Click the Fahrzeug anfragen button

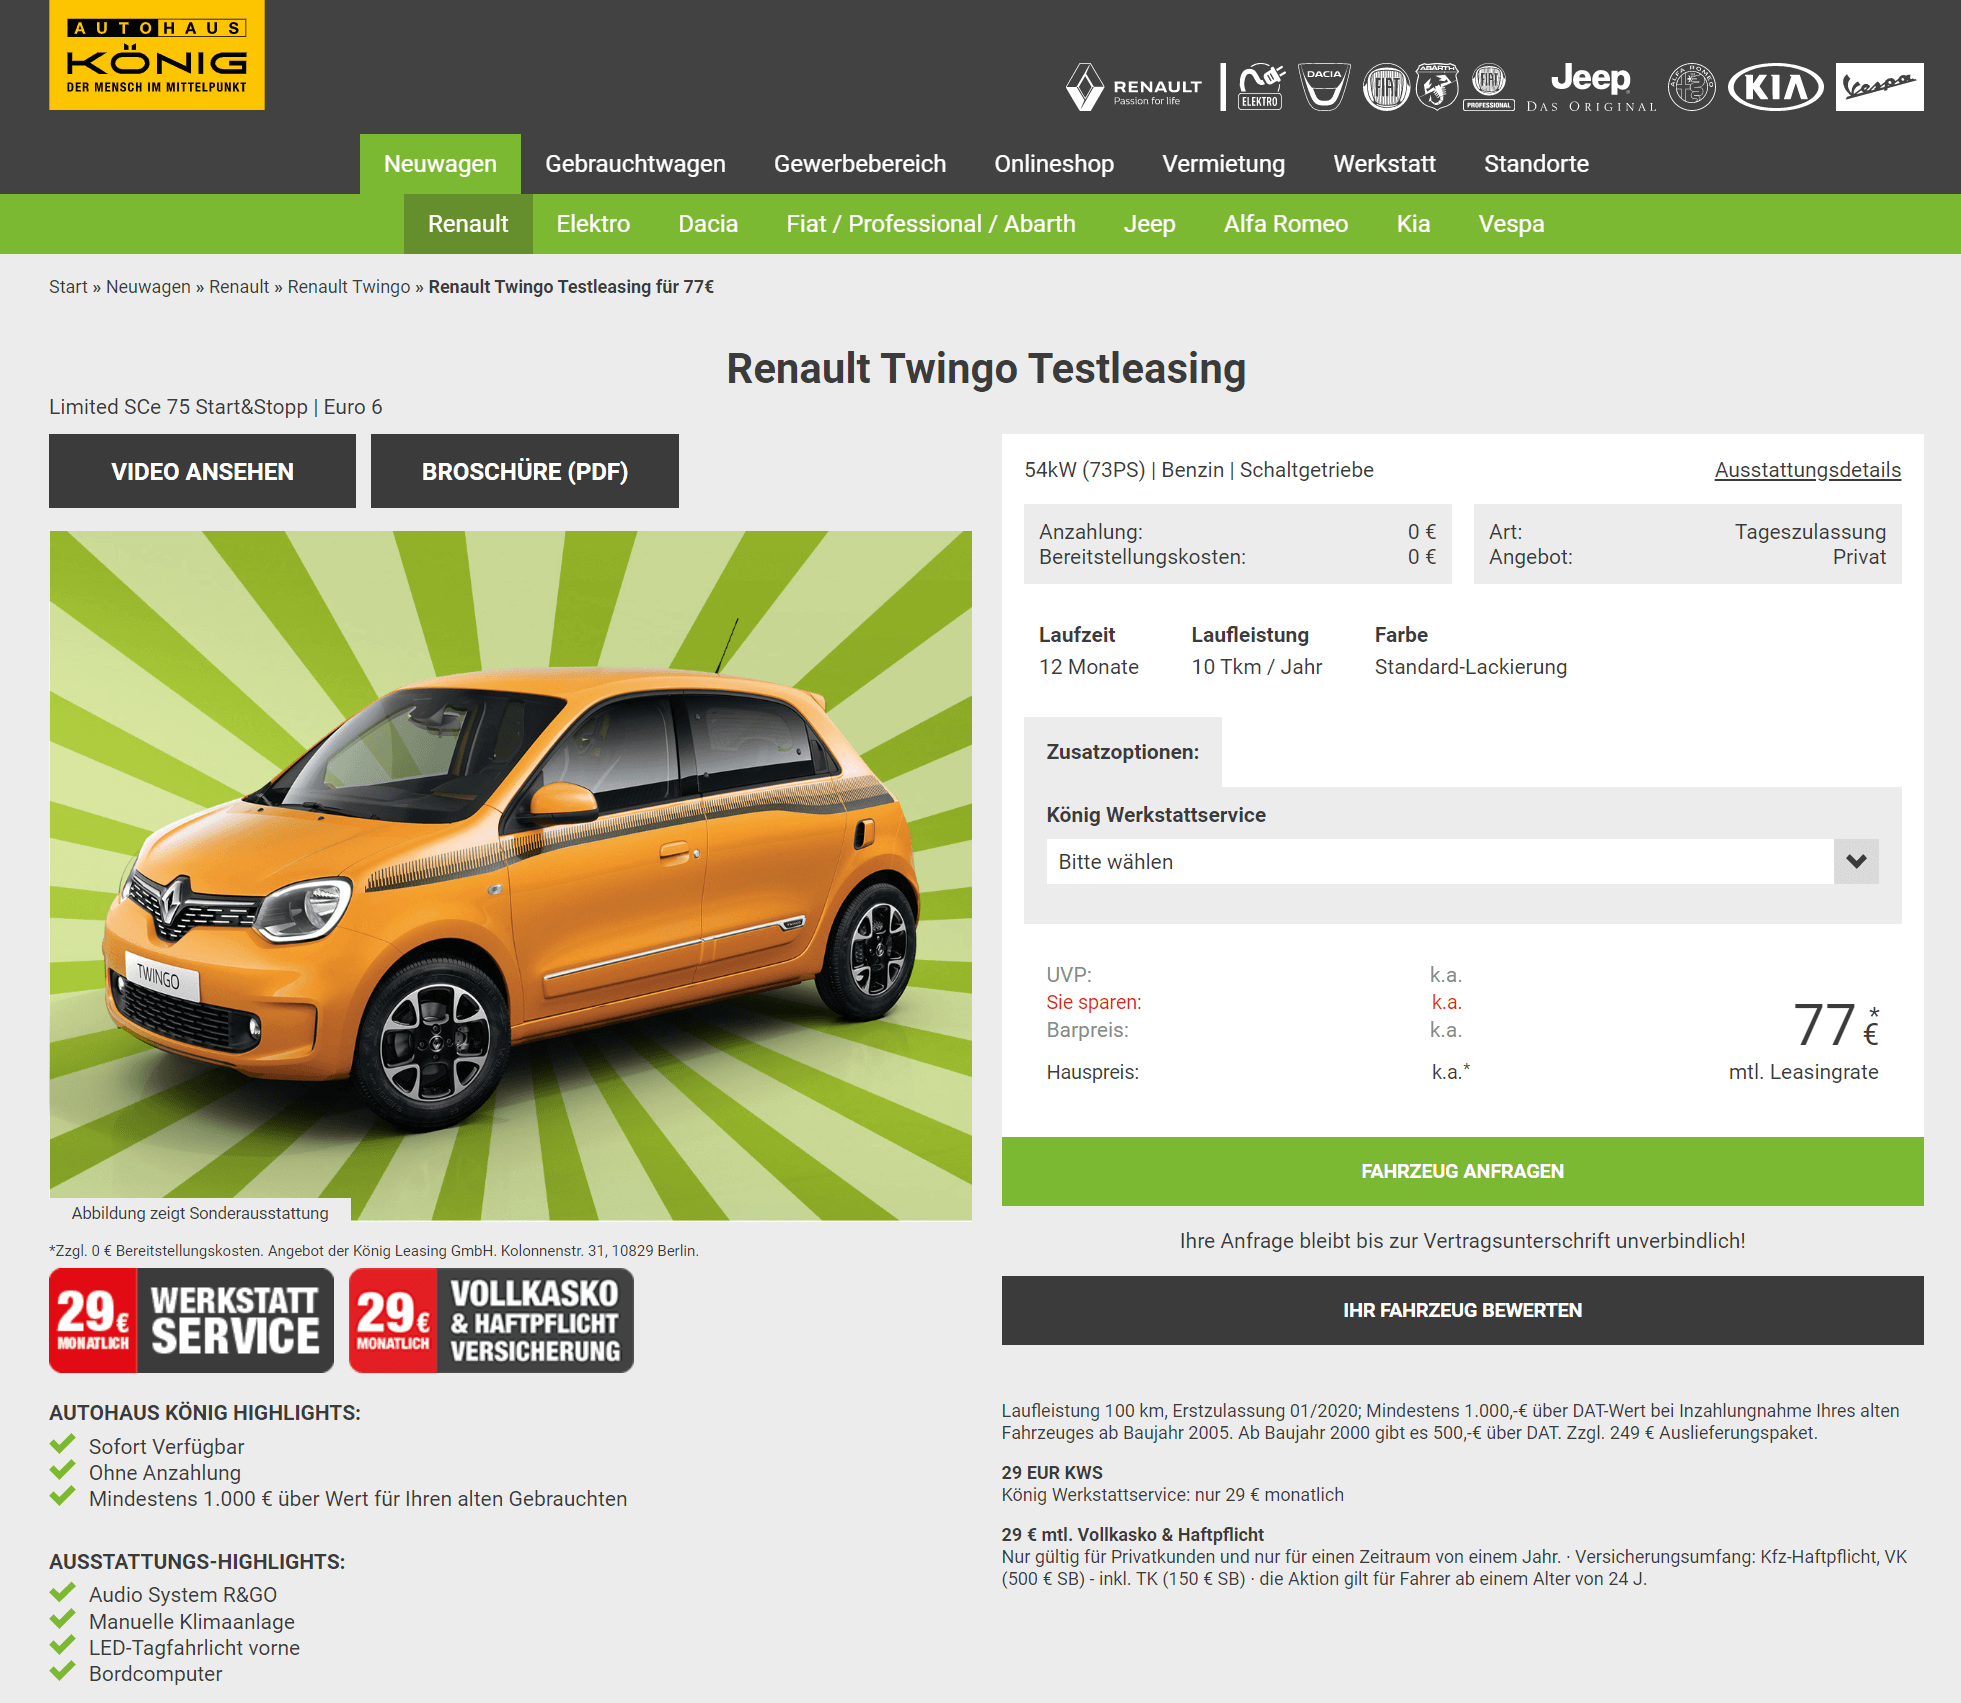[1462, 1171]
